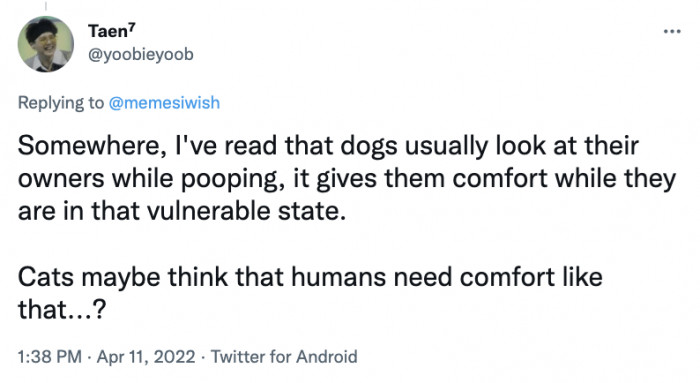Open the "Twitter for Android" source link

click(284, 357)
